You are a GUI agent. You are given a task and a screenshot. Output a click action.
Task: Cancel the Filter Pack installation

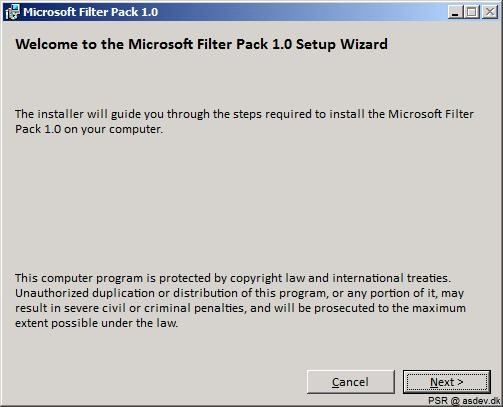pyautogui.click(x=351, y=382)
